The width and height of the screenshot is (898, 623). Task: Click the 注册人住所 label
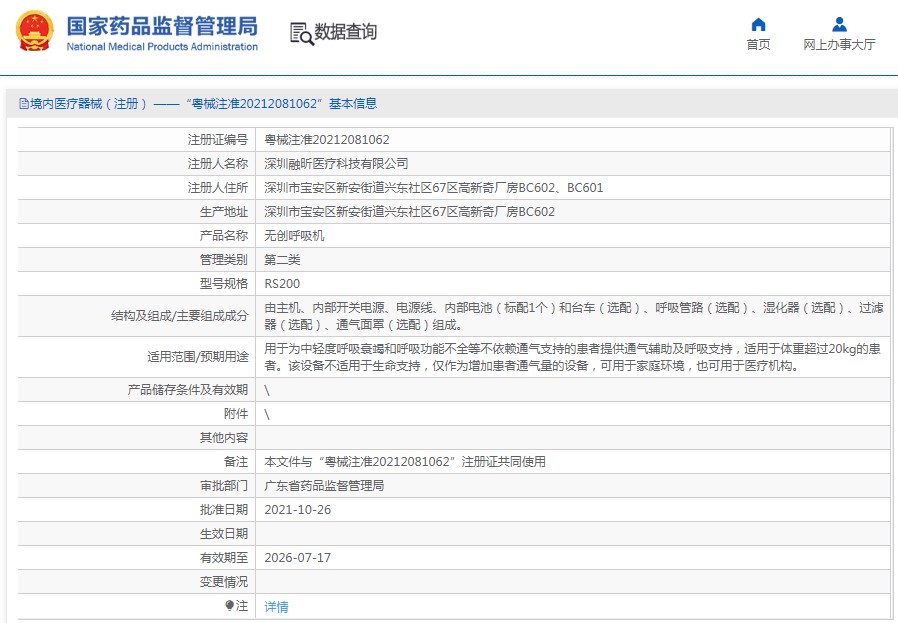pos(218,188)
